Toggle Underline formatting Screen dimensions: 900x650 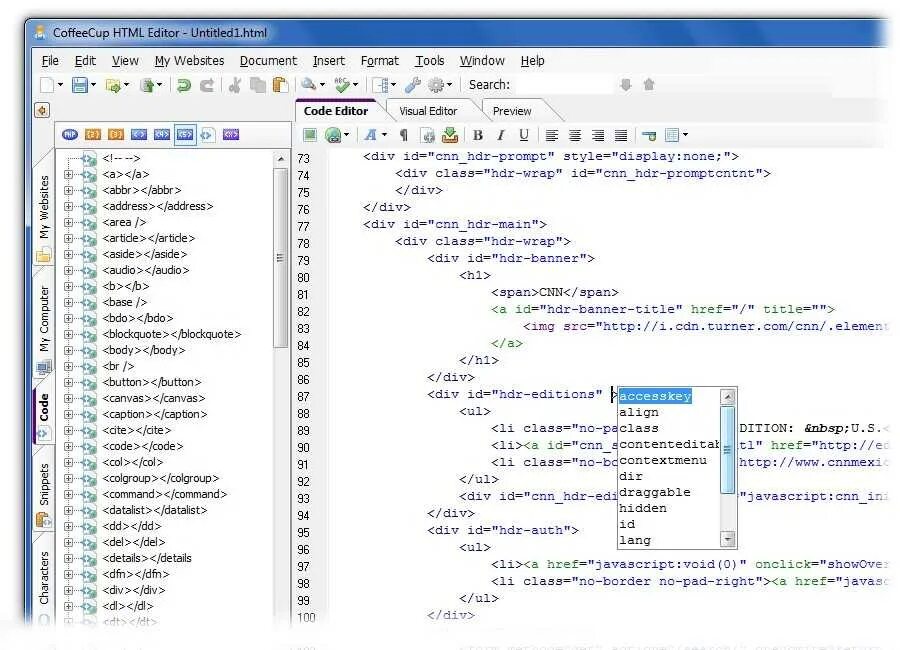523,136
